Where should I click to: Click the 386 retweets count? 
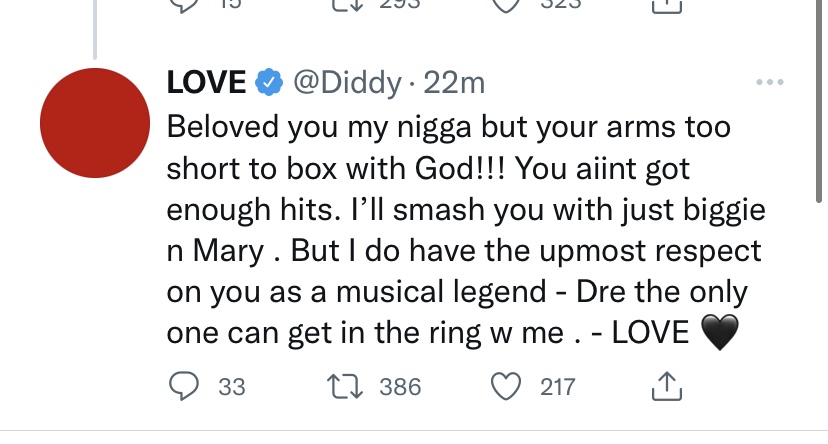click(400, 387)
